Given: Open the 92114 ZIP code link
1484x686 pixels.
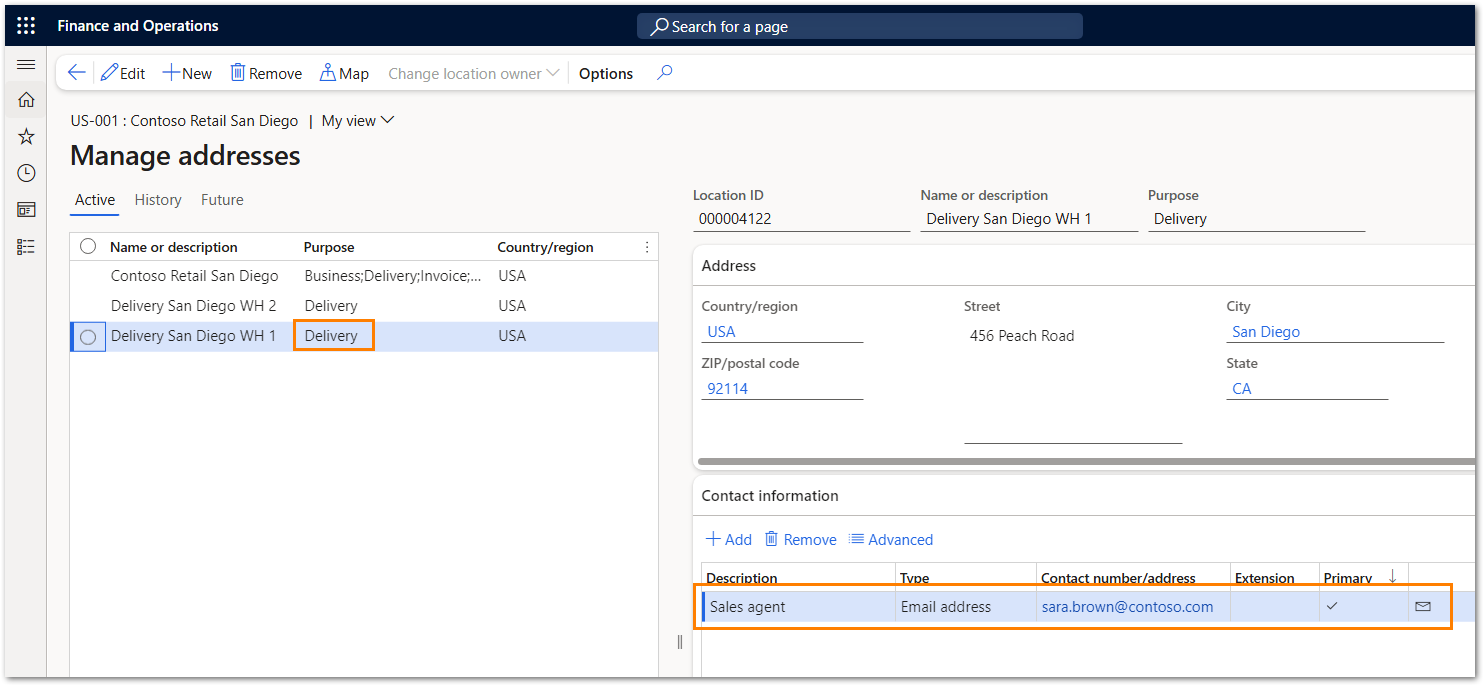Looking at the screenshot, I should point(727,389).
